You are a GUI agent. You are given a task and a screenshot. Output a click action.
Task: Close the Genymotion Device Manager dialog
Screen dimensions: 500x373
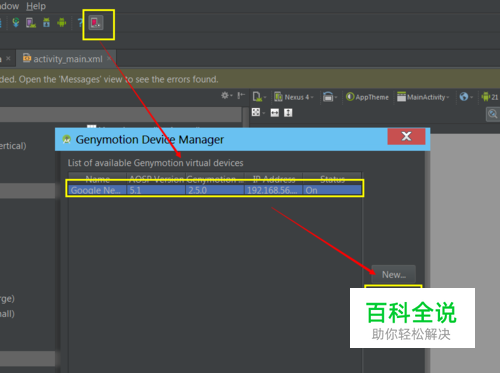(406, 136)
